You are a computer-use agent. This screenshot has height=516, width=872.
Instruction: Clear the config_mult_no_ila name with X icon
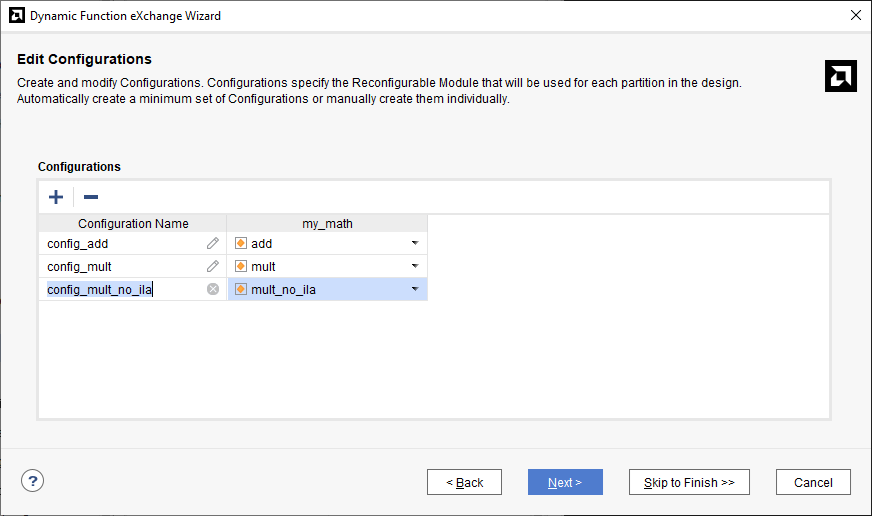pos(213,289)
